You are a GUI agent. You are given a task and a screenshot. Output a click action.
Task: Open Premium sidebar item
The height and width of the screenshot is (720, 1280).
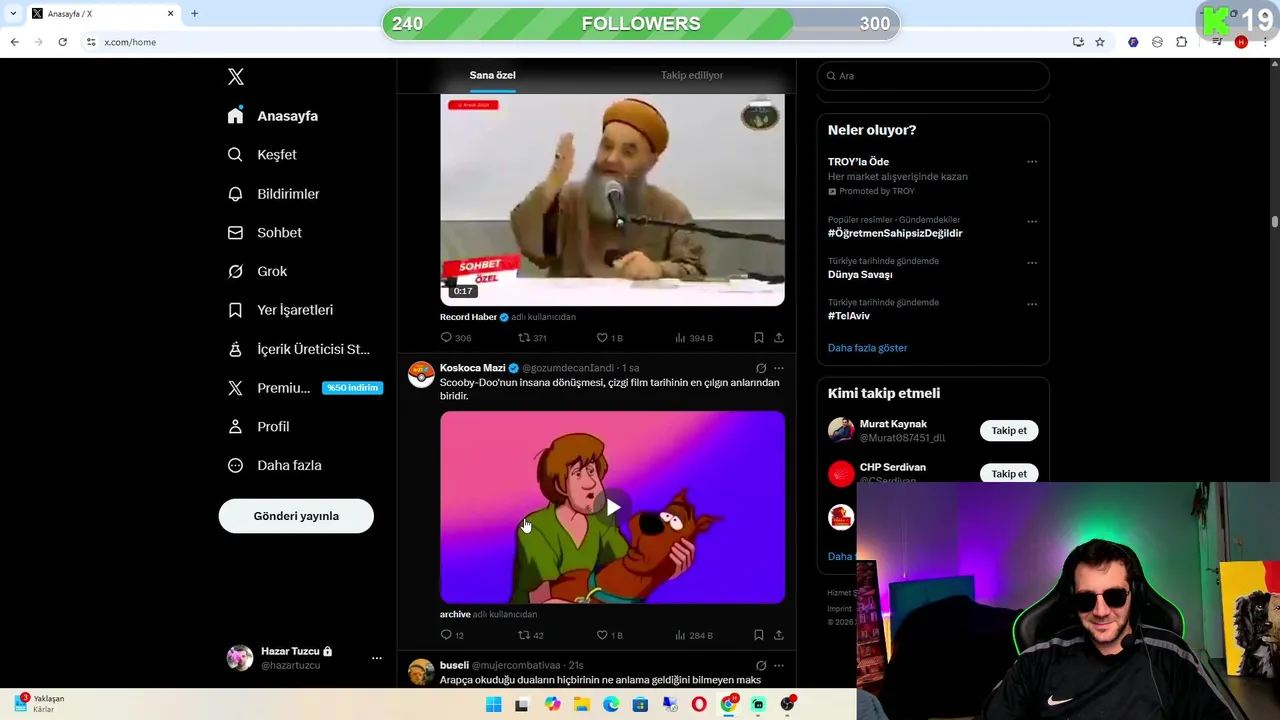(304, 388)
